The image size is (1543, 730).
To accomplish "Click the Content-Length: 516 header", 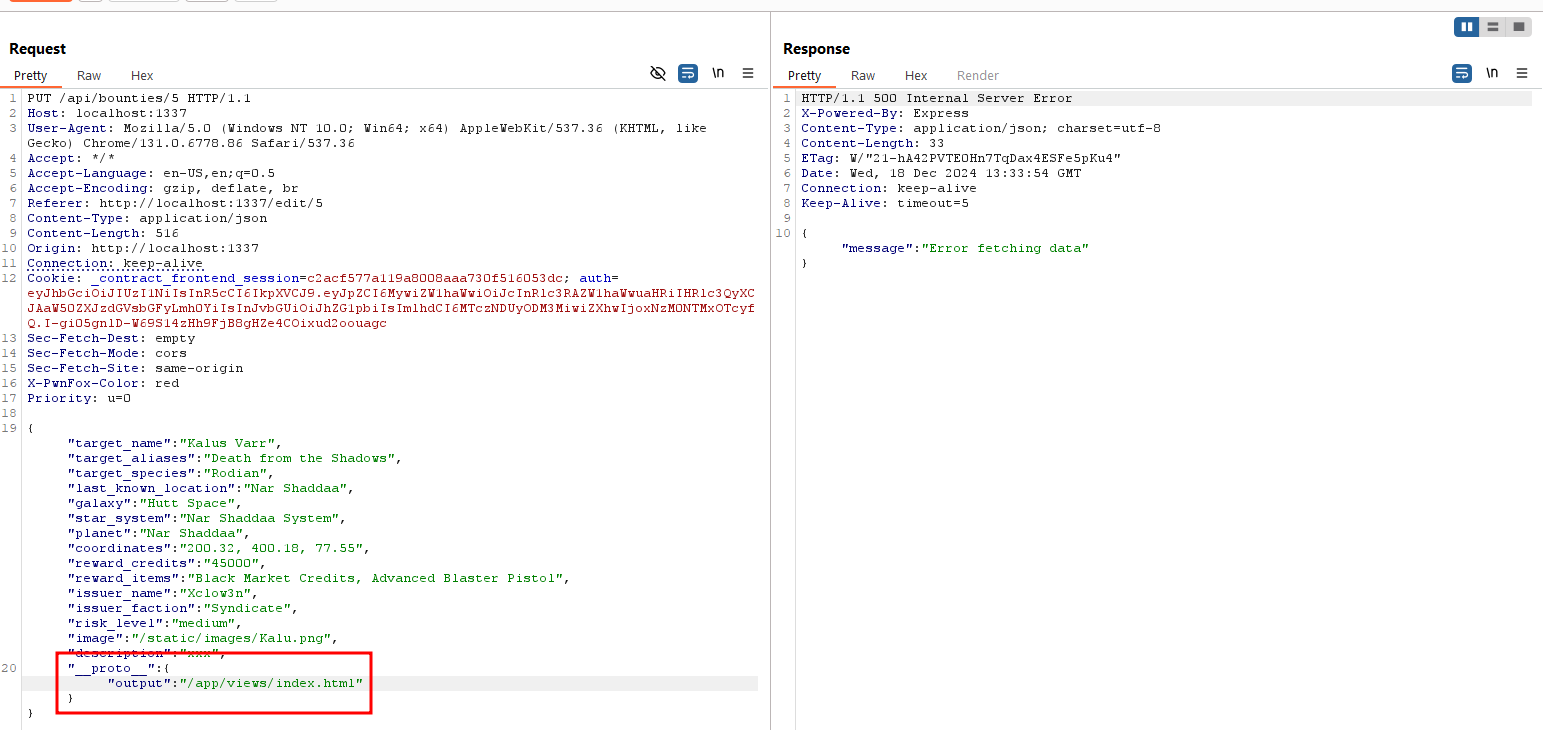I will tap(103, 233).
